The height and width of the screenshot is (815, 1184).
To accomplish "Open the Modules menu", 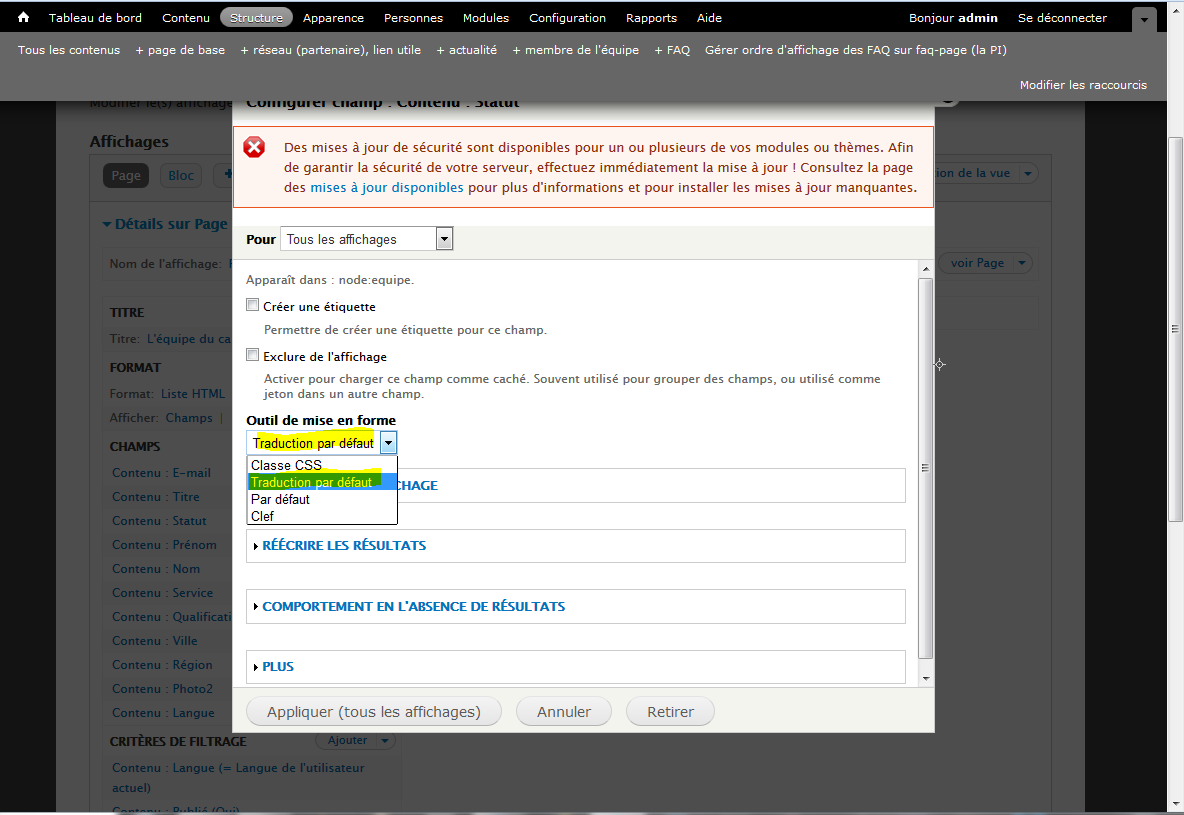I will [485, 18].
